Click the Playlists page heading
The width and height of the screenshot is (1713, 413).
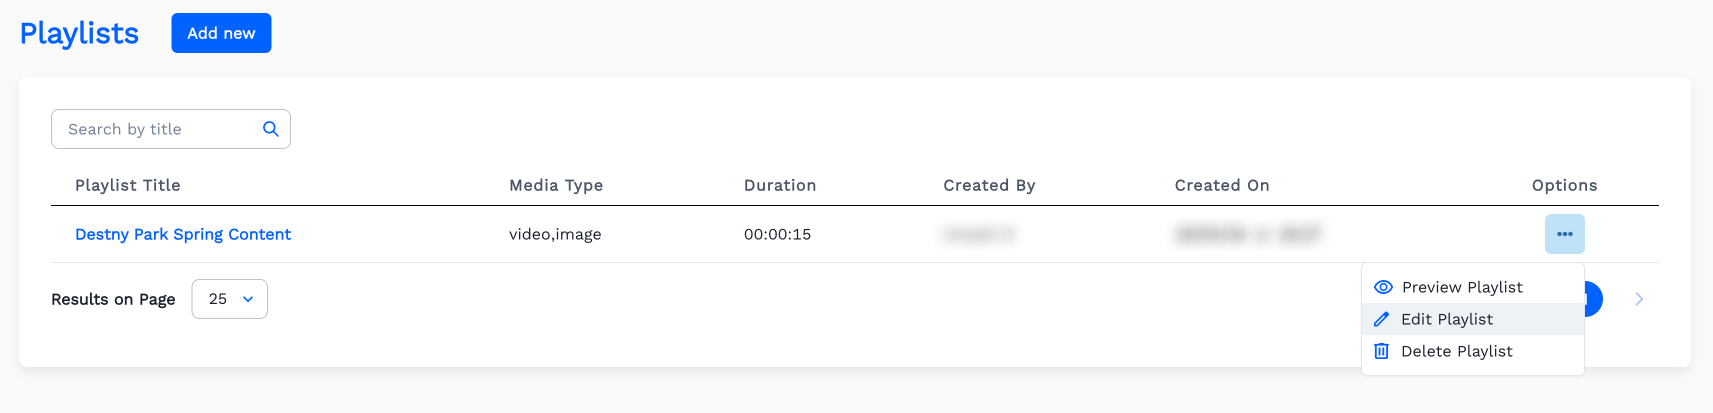(x=80, y=33)
